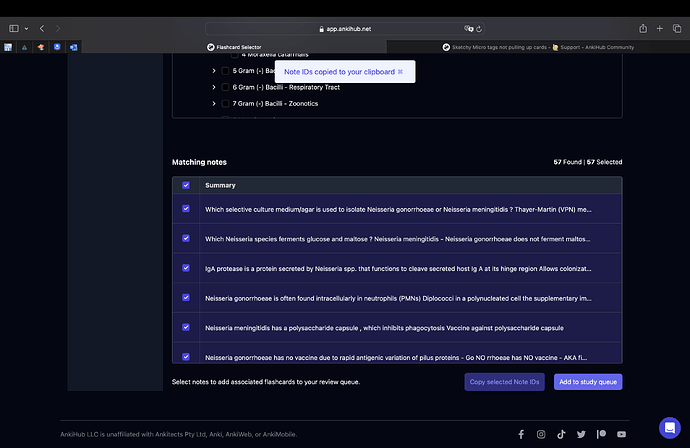Click the app.ankihub.net address bar
The image size is (690, 448).
tap(345, 29)
